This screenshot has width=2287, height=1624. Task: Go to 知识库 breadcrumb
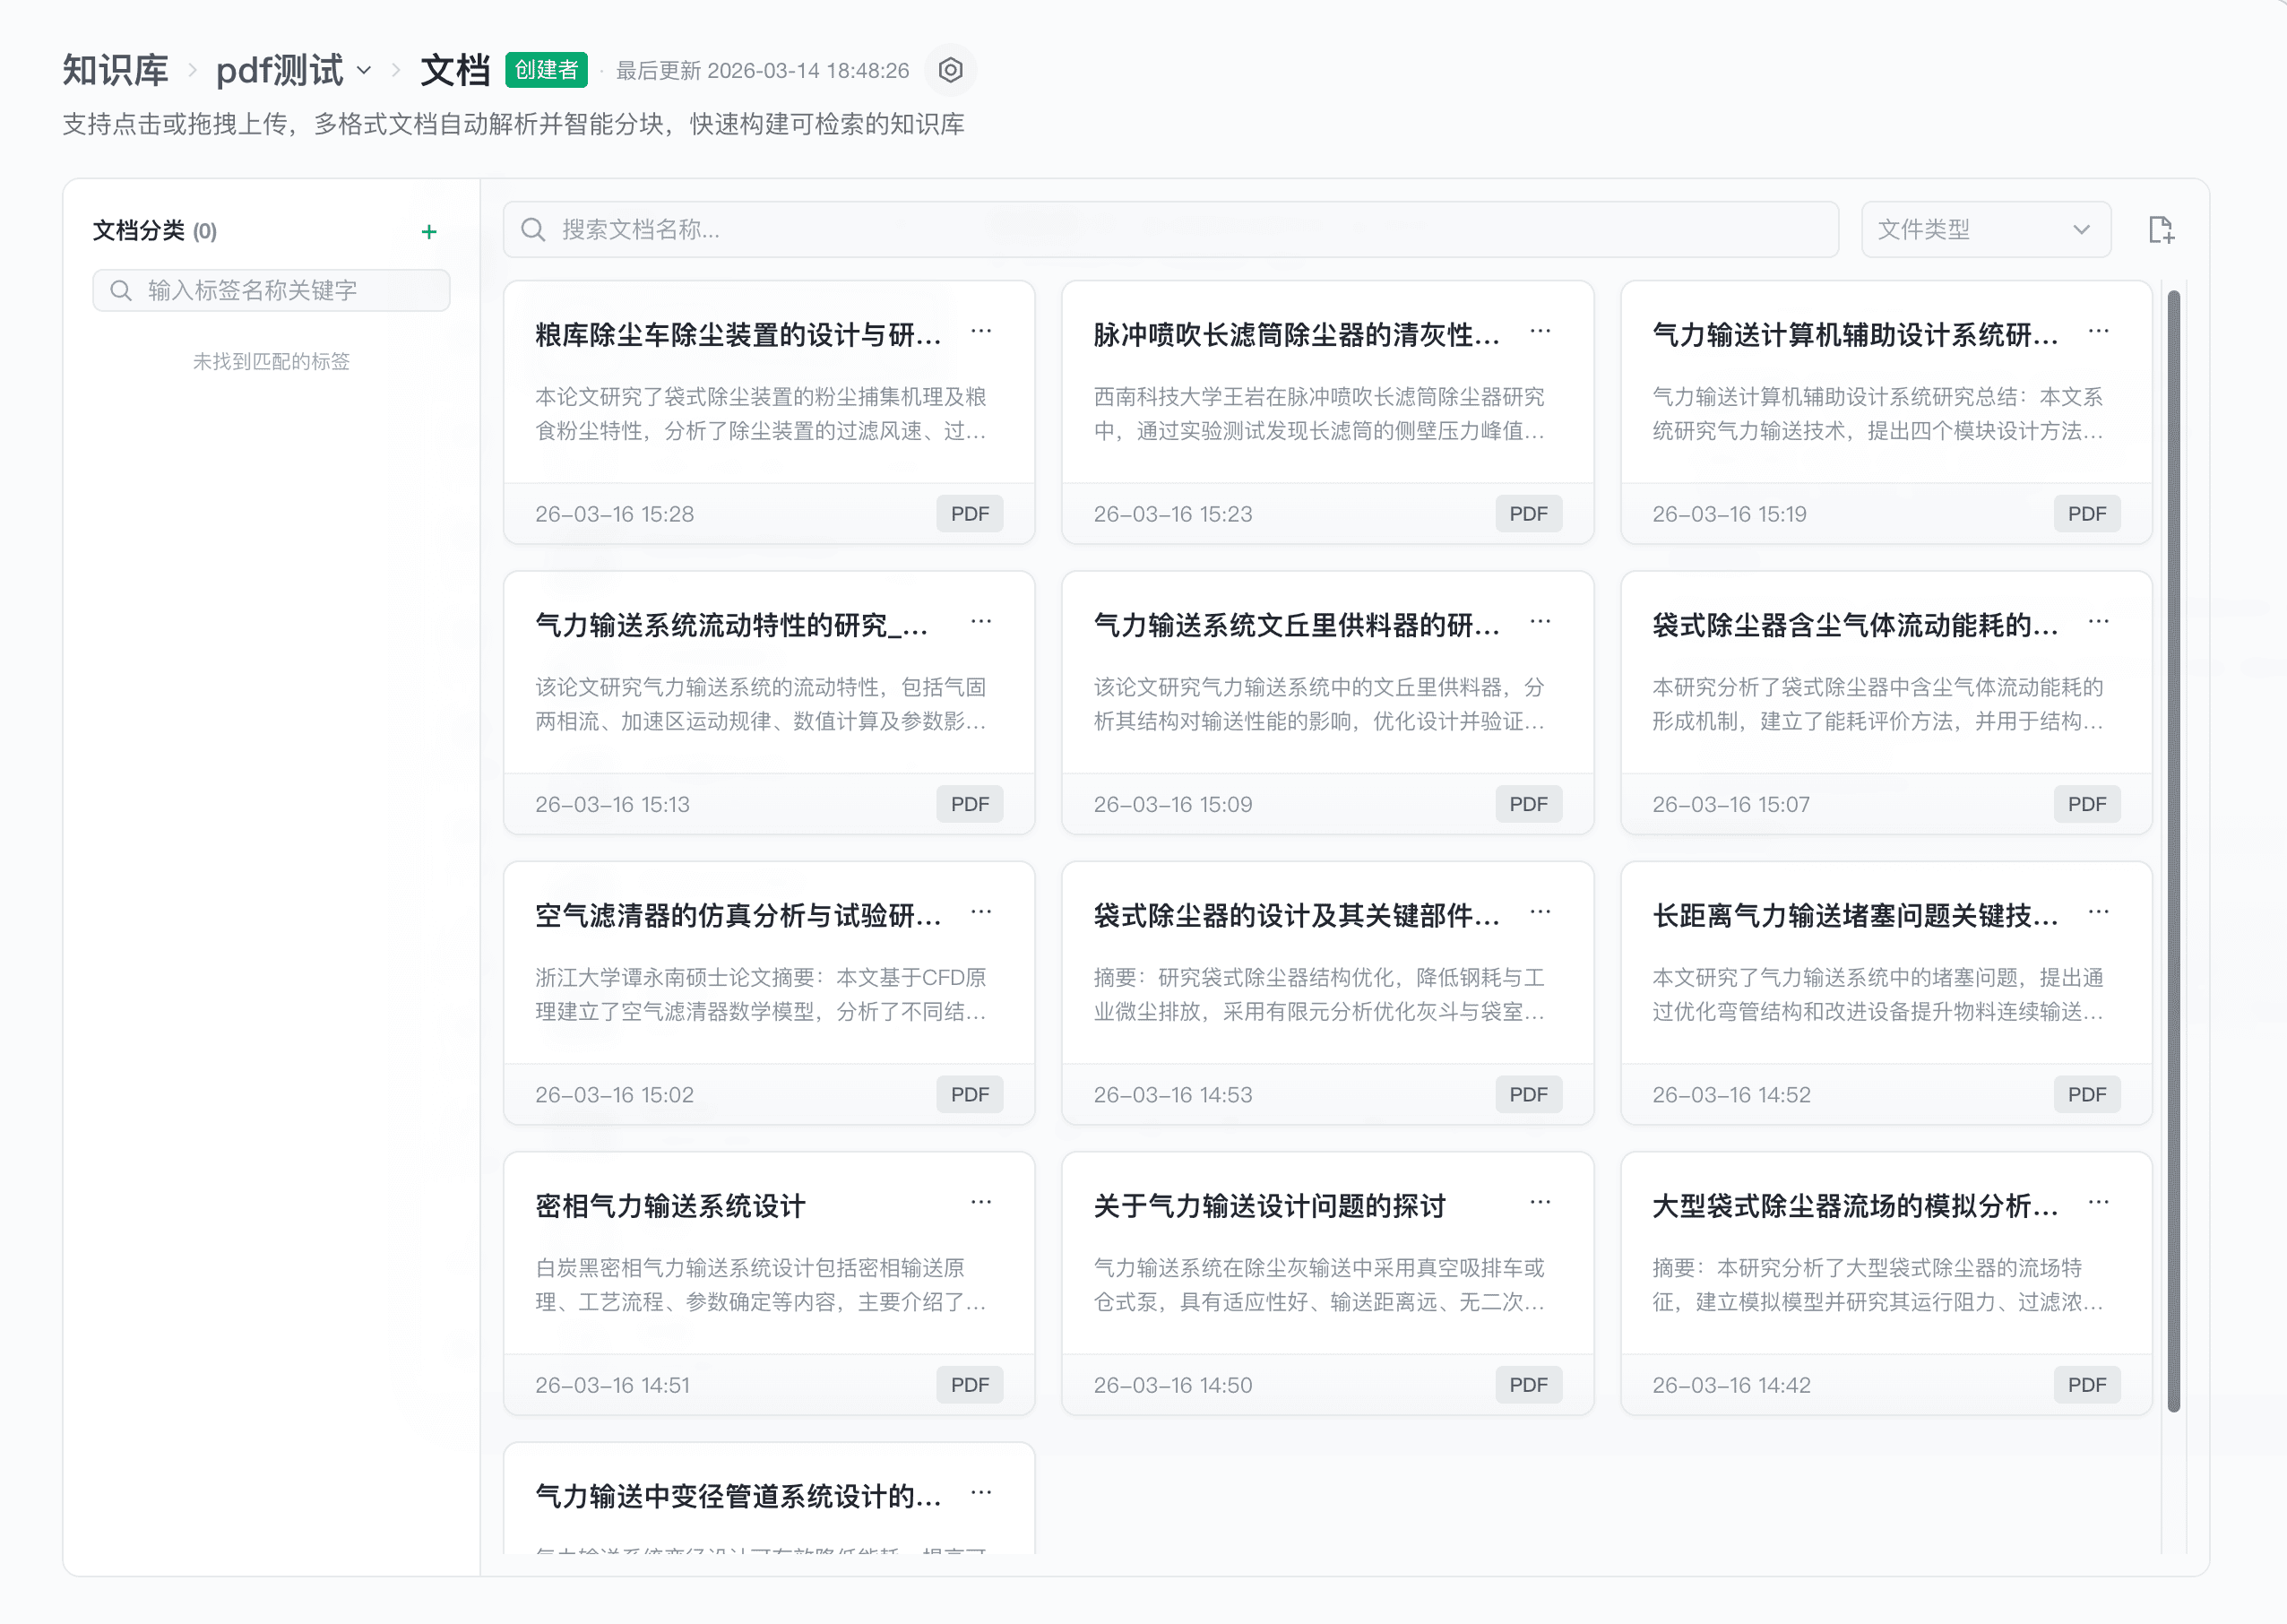[115, 70]
